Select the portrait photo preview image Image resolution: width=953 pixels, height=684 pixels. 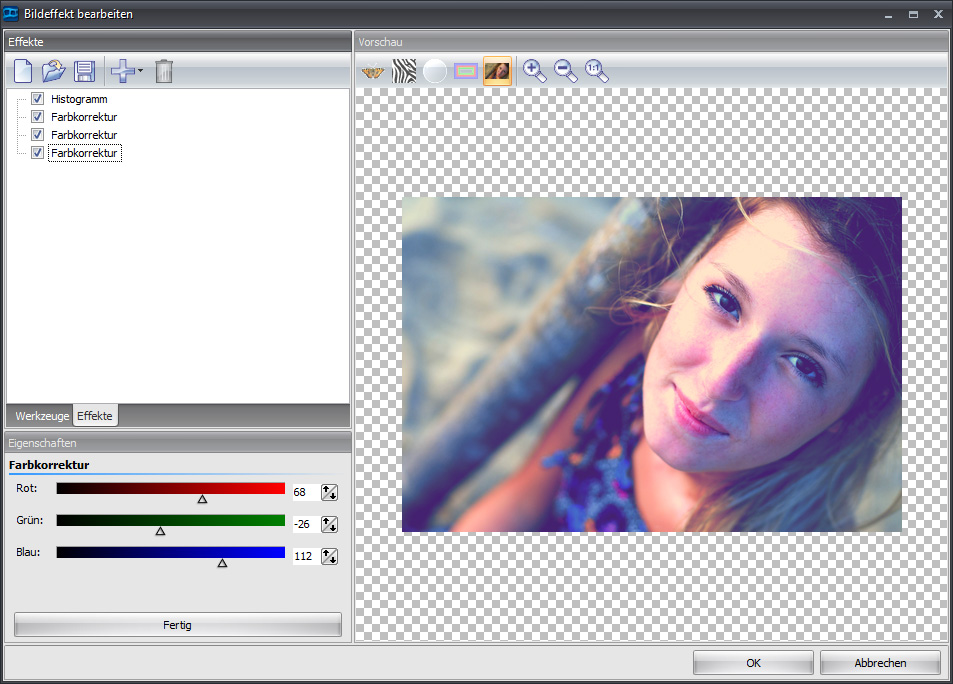[x=497, y=71]
